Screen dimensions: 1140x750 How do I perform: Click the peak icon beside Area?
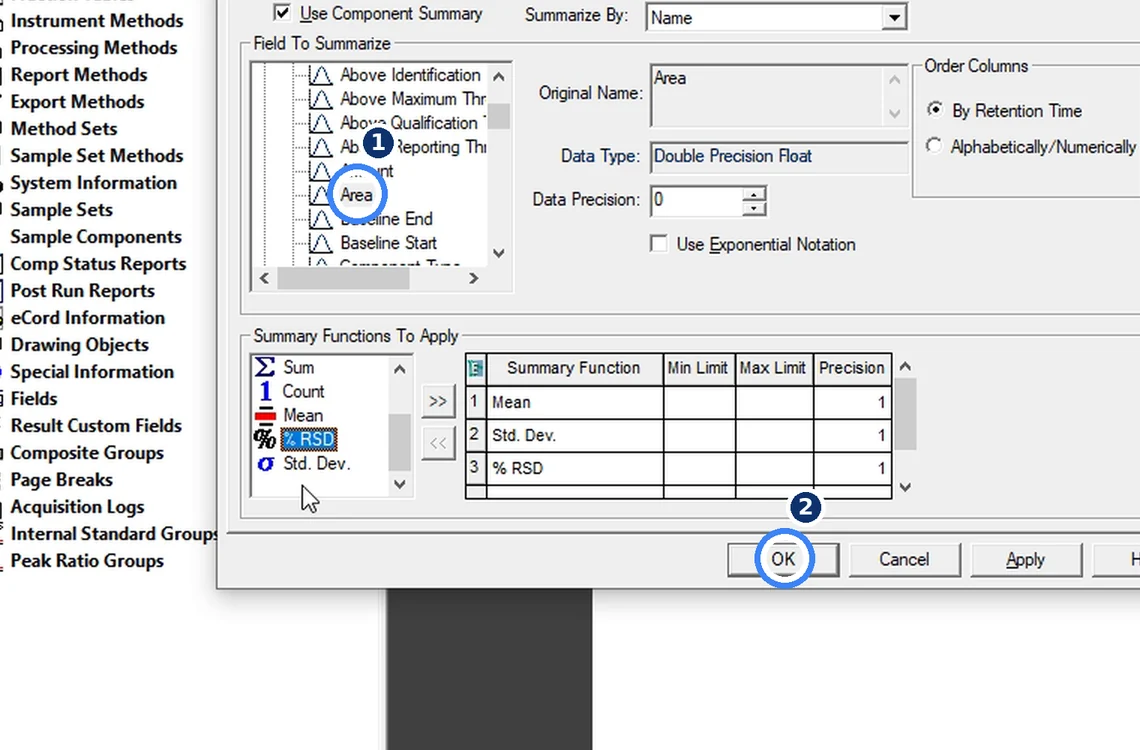(x=321, y=195)
